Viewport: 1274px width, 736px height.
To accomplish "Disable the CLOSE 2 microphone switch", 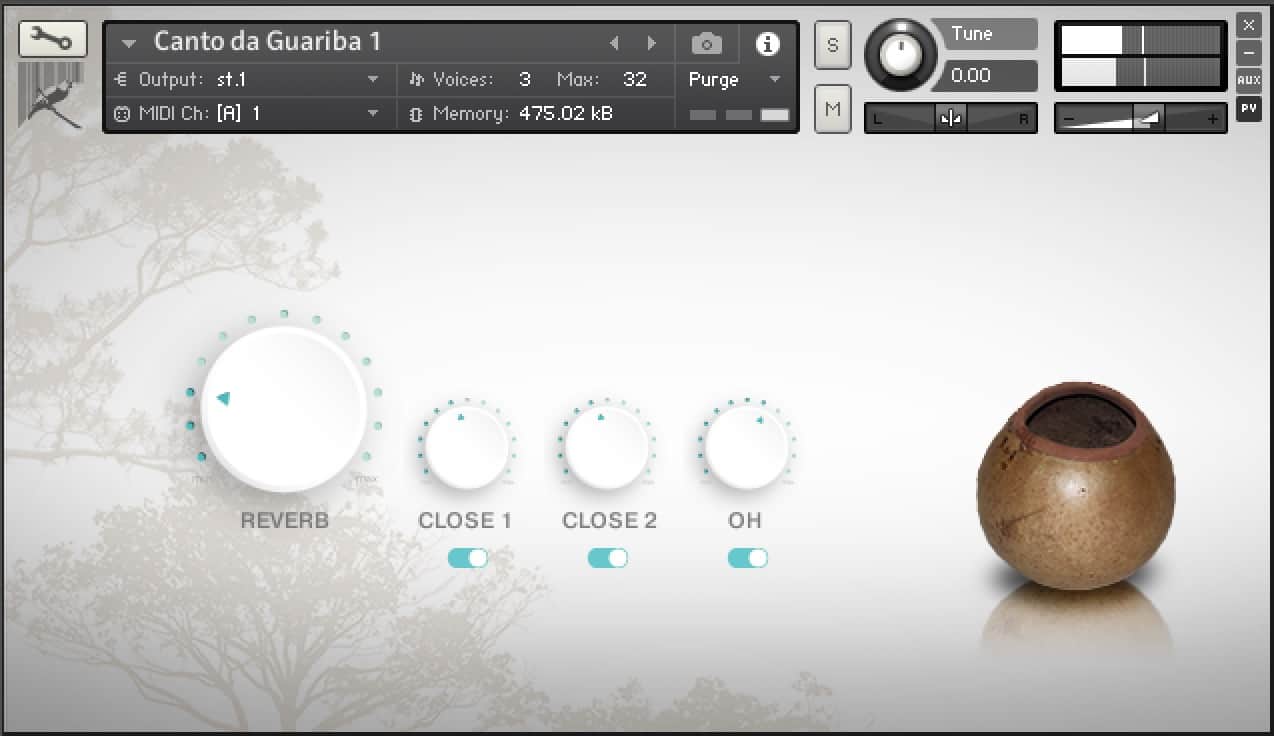I will pos(607,558).
